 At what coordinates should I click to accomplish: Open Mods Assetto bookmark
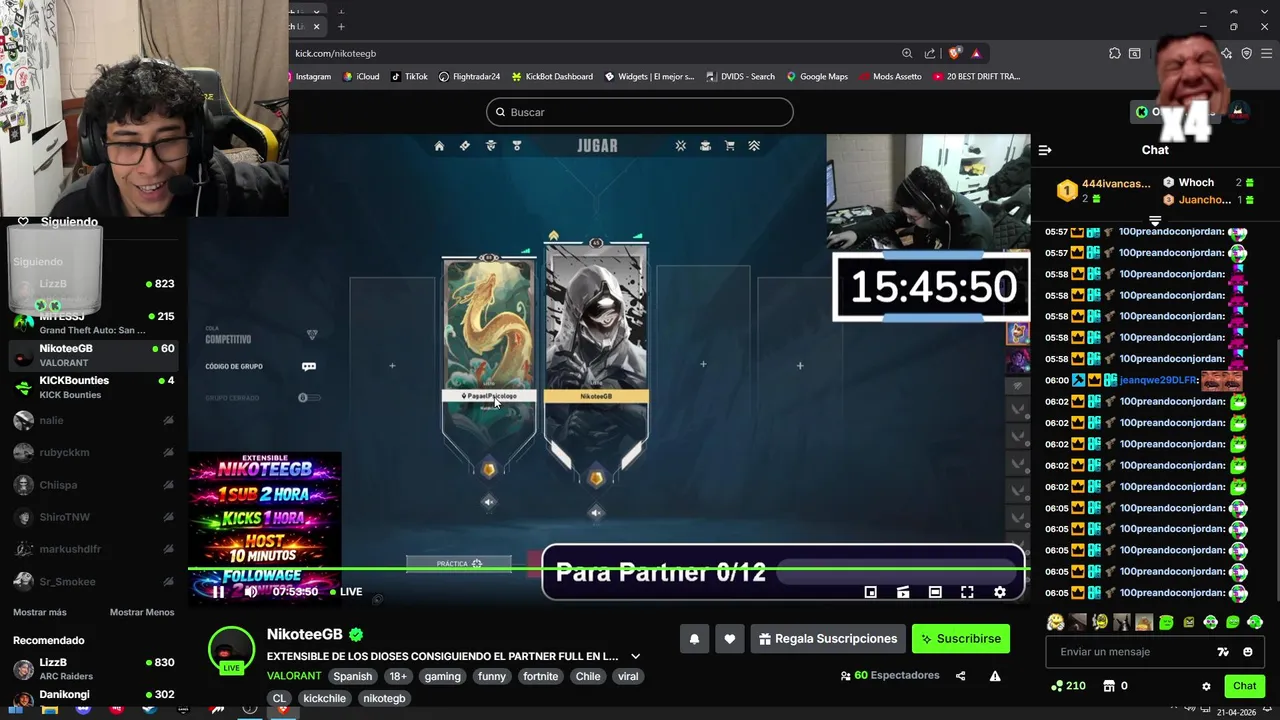point(890,76)
